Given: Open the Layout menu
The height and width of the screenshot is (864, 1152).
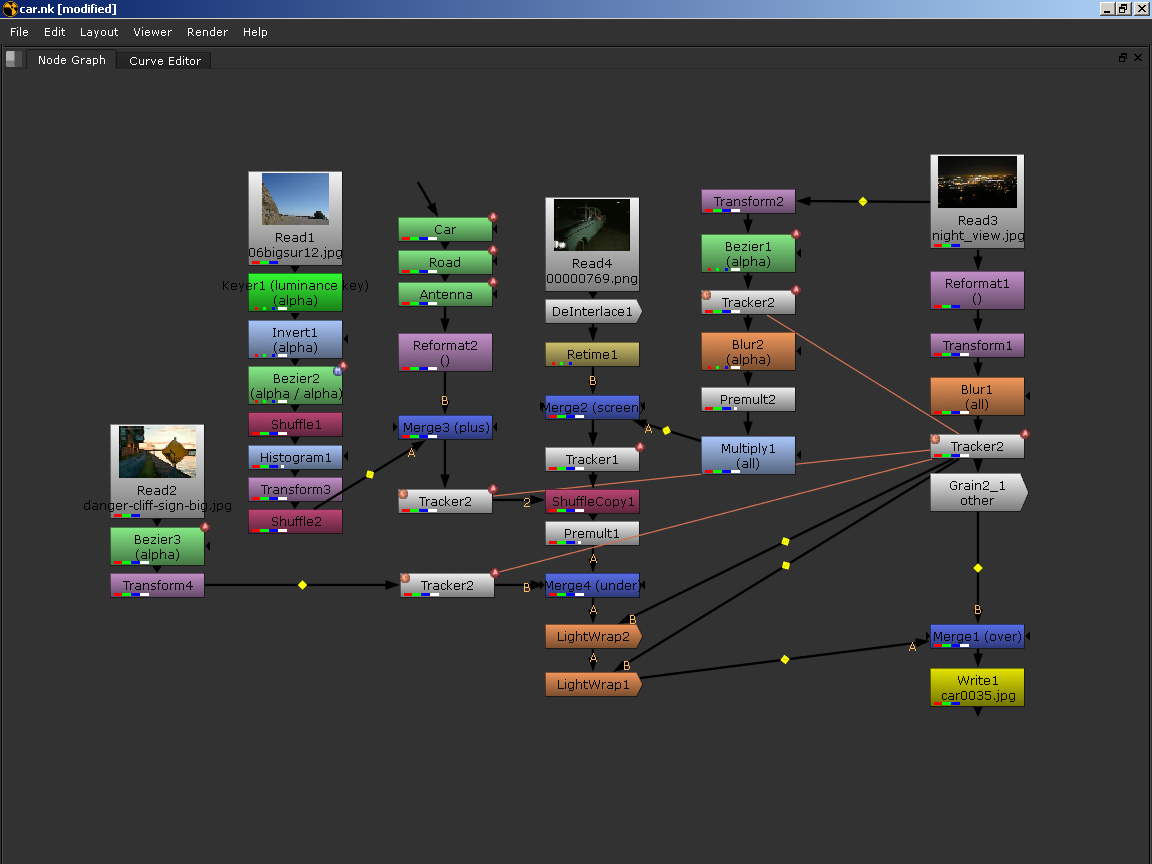Looking at the screenshot, I should [x=99, y=32].
